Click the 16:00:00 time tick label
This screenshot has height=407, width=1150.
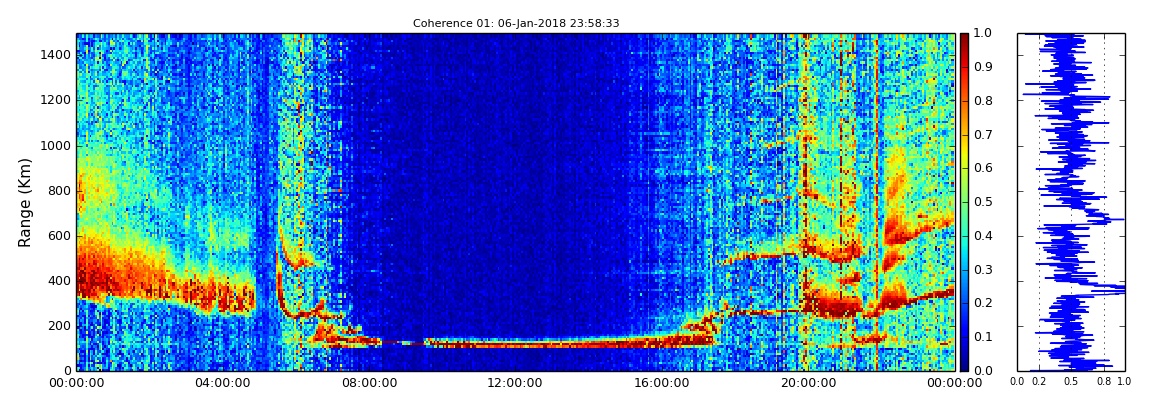coord(662,382)
